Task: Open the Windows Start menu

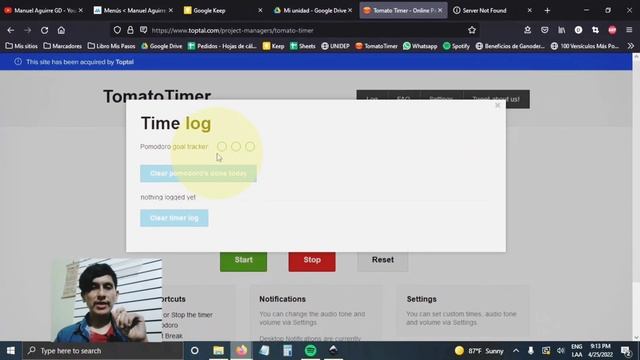Action: tap(11, 351)
